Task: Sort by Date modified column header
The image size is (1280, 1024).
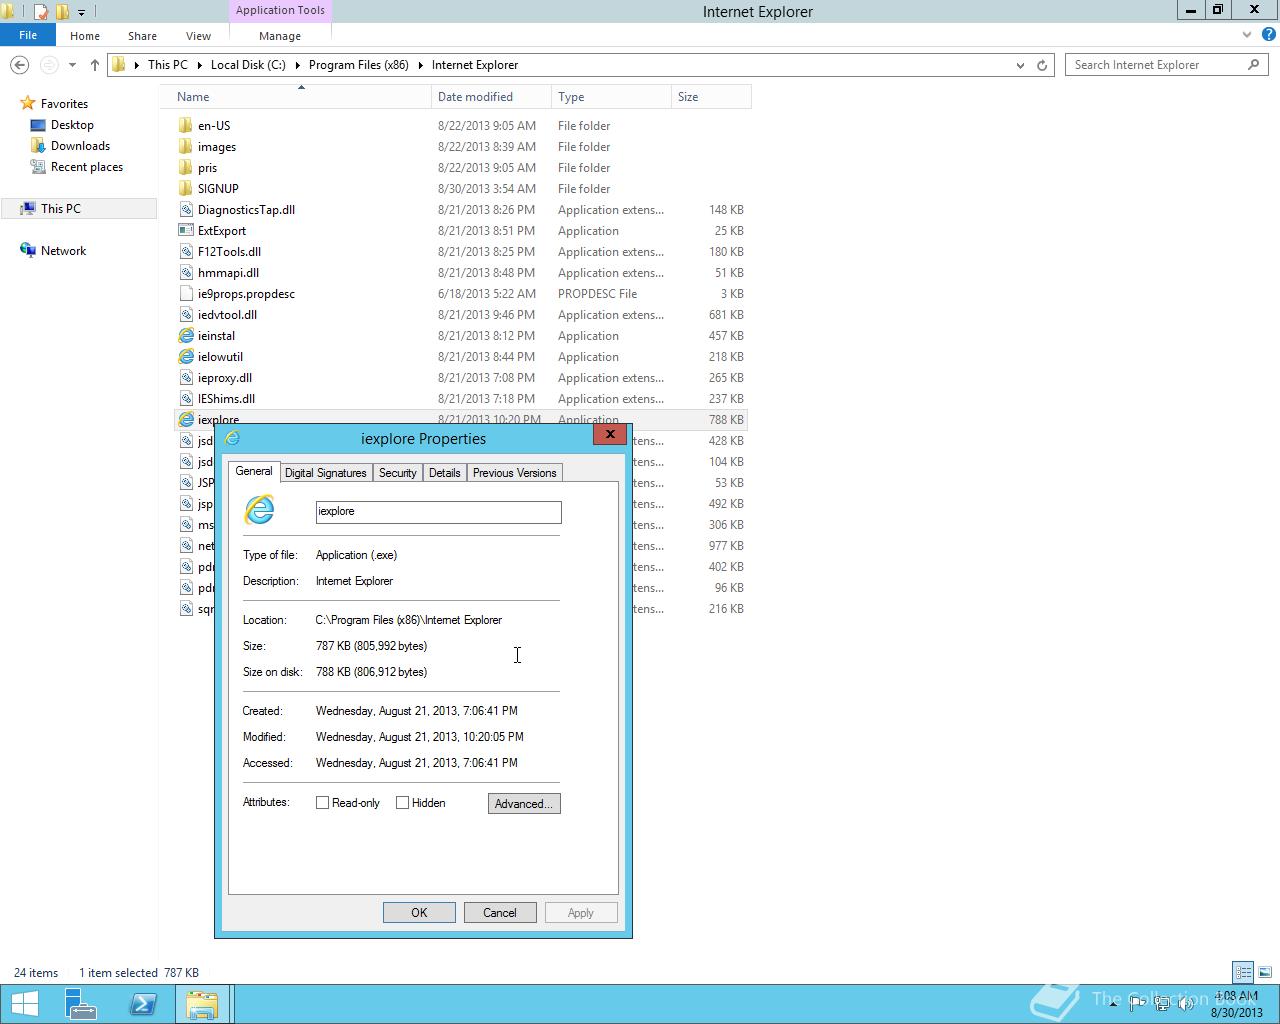Action: point(491,97)
